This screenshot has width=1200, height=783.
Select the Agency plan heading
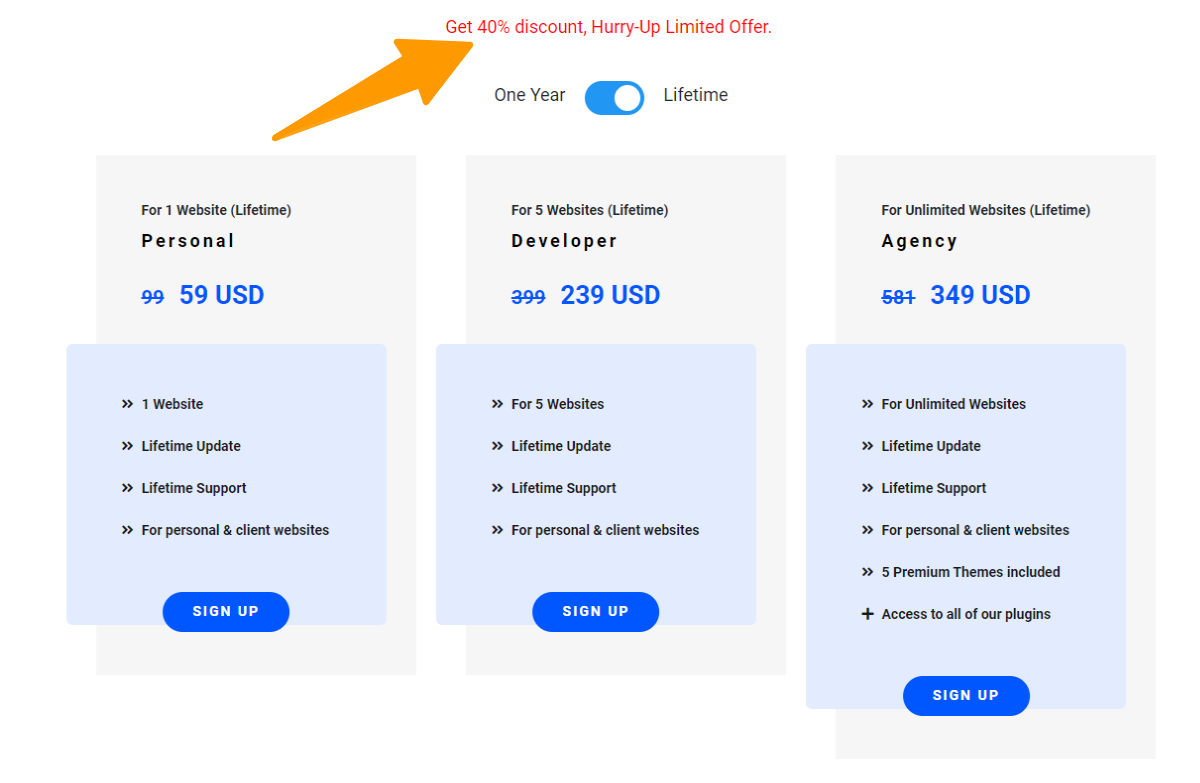coord(919,241)
